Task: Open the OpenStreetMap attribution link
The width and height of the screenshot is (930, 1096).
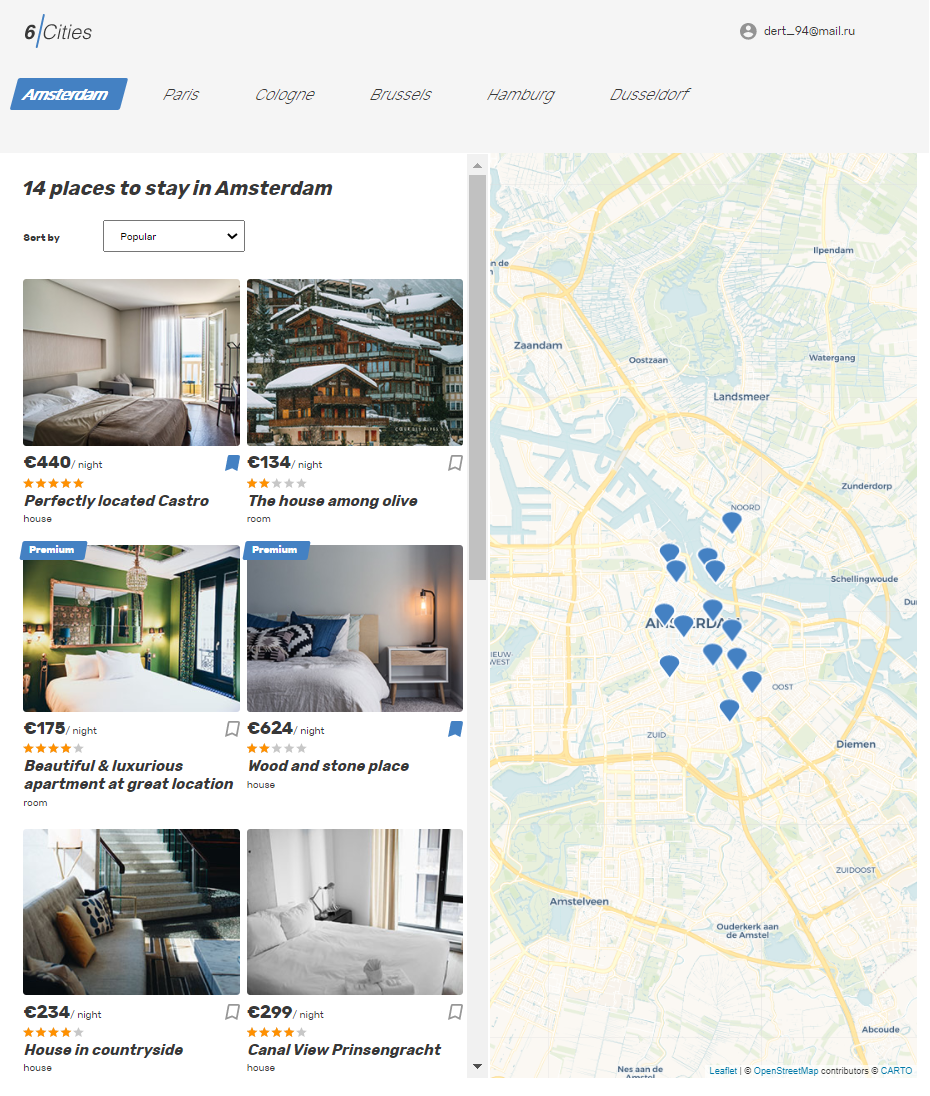Action: (x=785, y=1072)
